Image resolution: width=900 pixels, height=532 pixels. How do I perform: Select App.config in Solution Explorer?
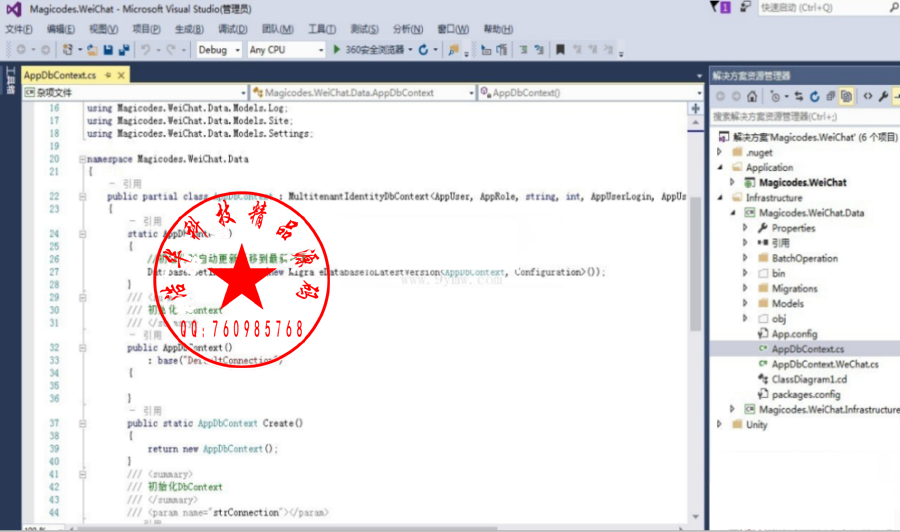tap(794, 333)
